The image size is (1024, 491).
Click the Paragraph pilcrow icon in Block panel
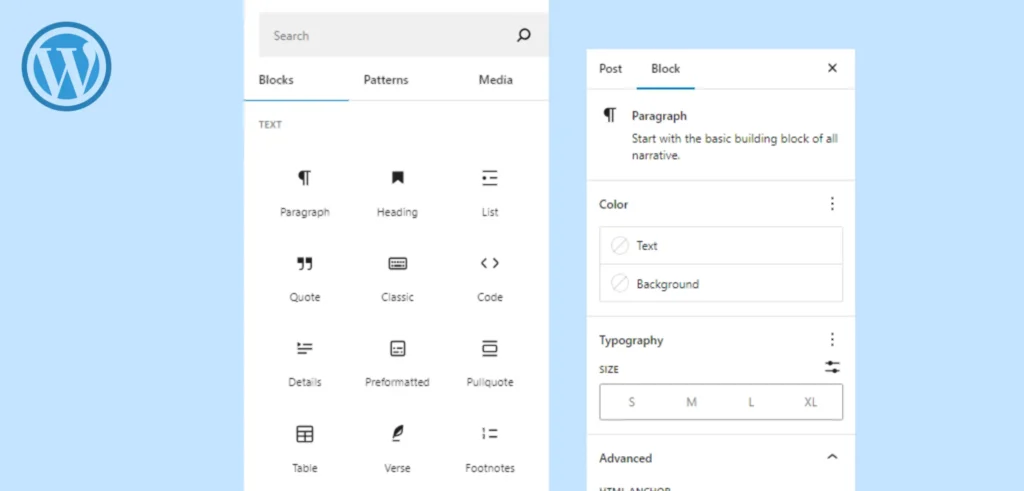point(609,116)
